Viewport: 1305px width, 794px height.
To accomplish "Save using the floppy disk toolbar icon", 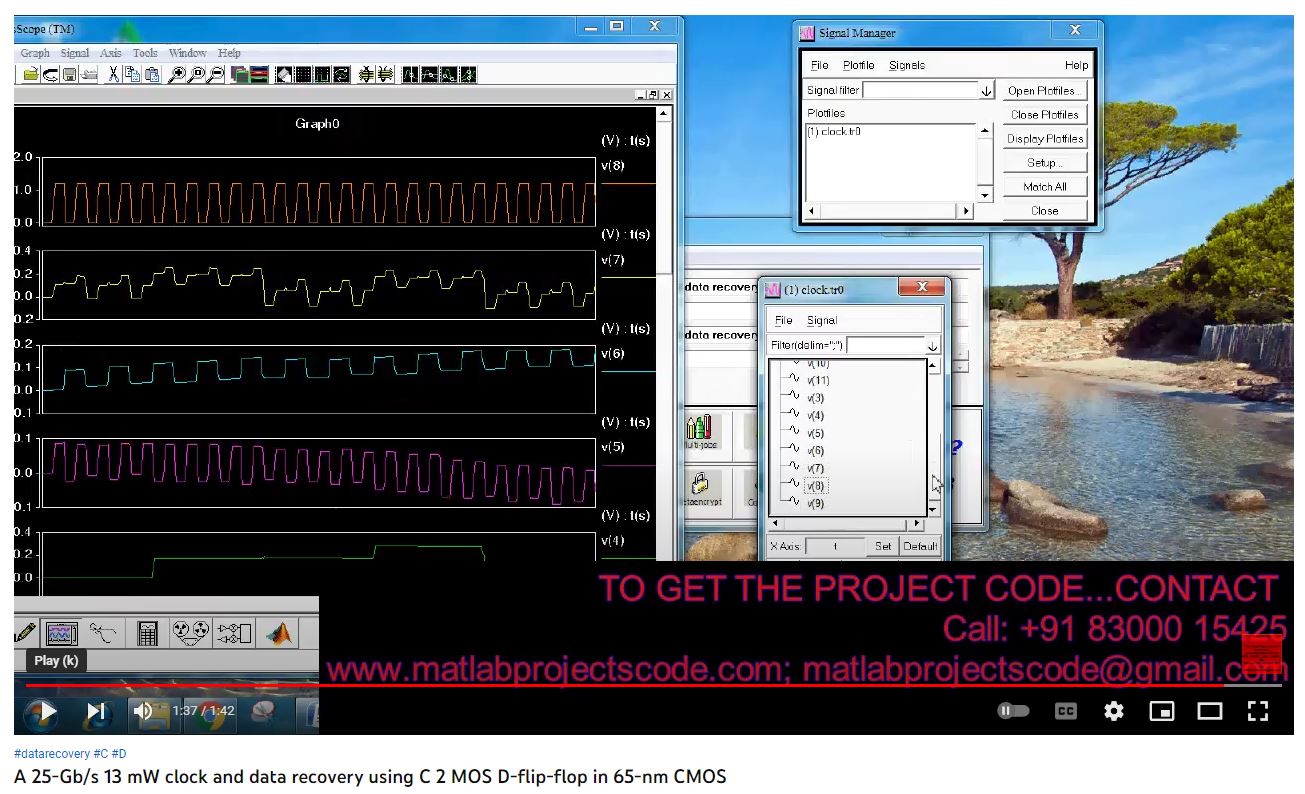I will pos(69,74).
